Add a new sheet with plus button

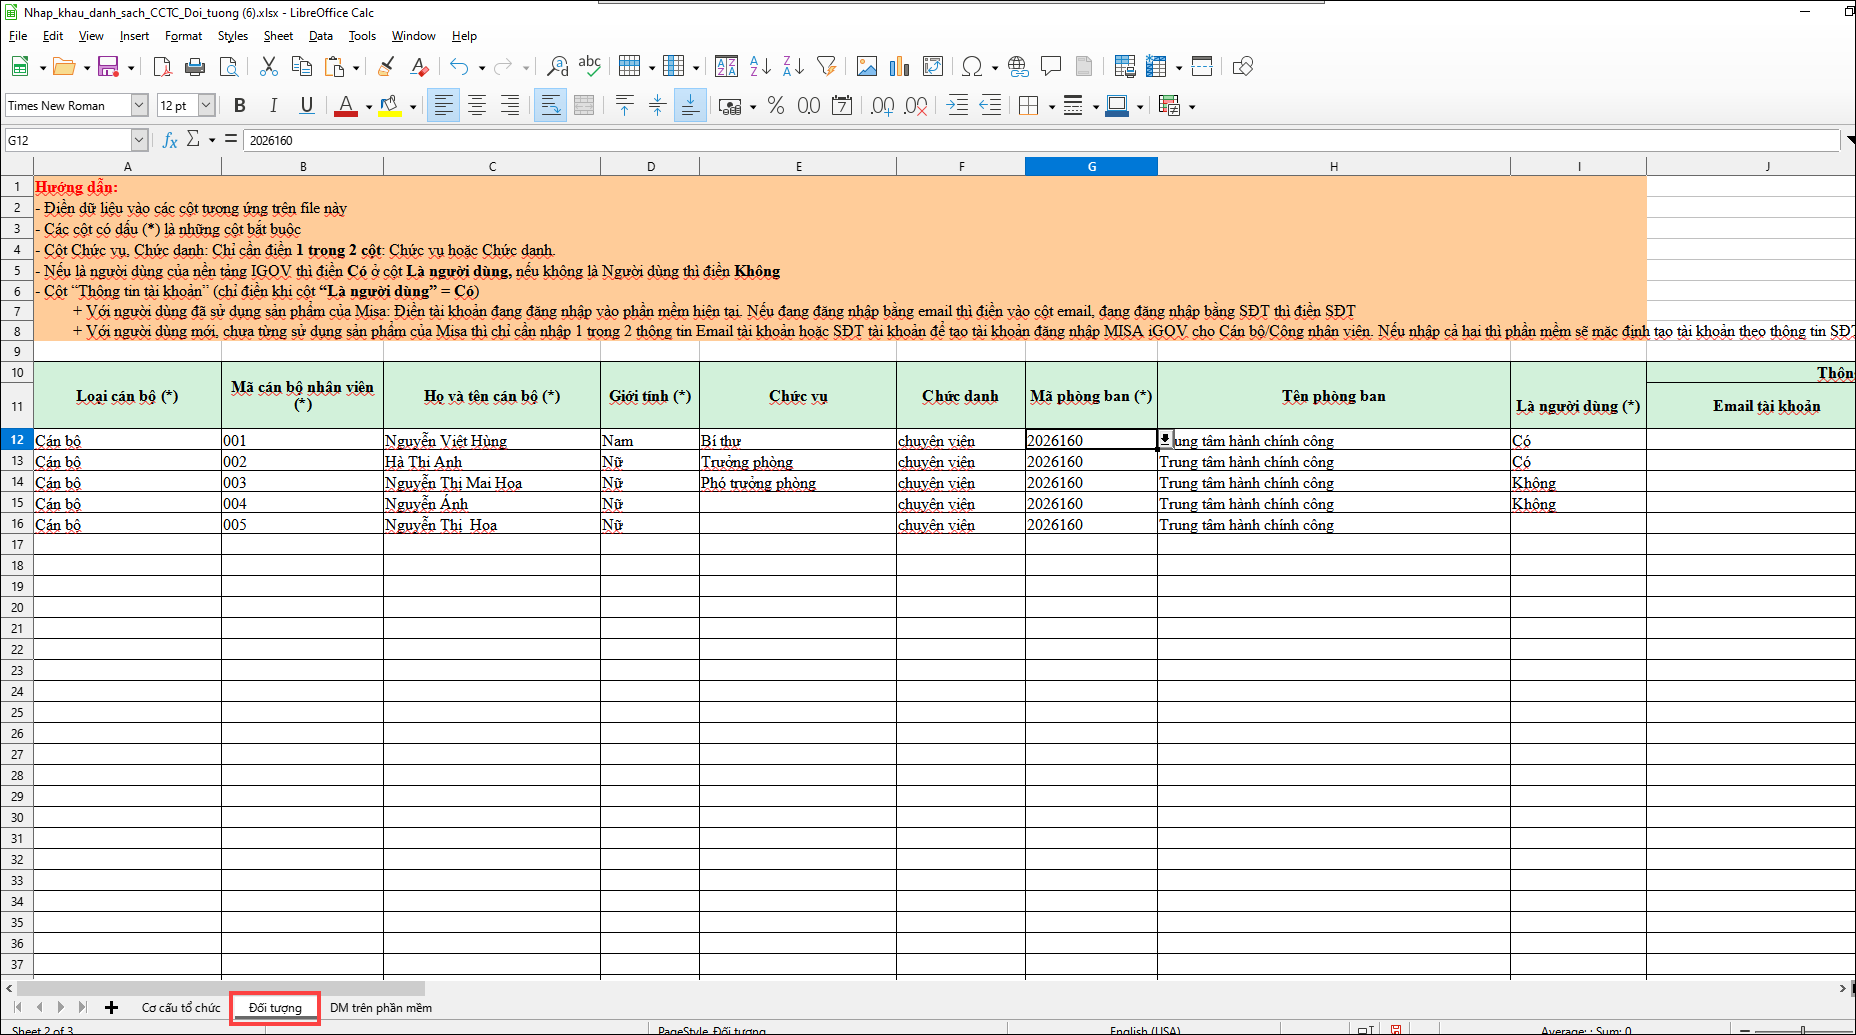click(111, 1007)
